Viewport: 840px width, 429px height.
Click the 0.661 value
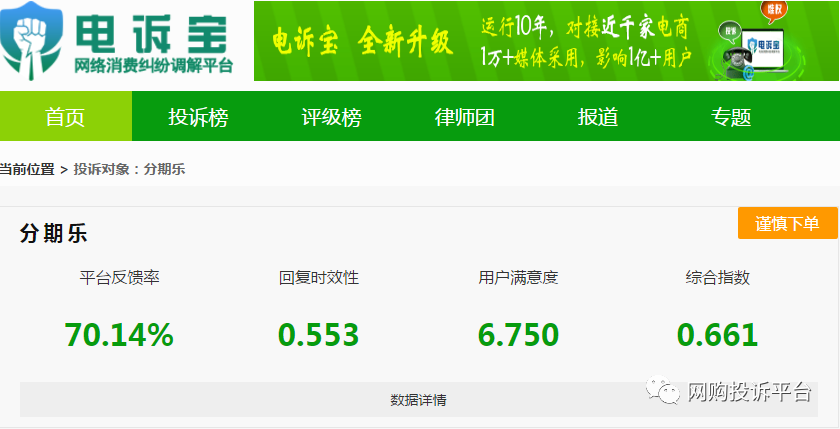click(717, 335)
